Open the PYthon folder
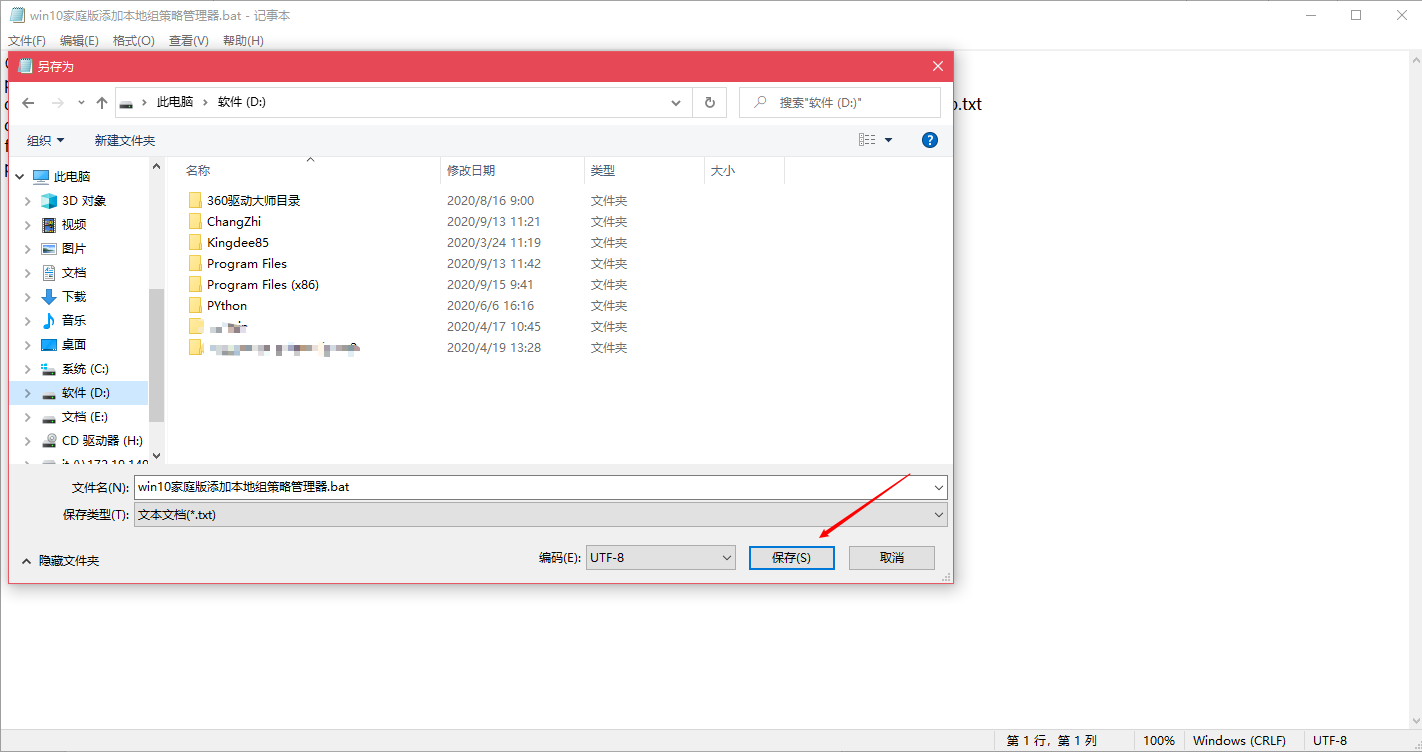1422x752 pixels. tap(225, 305)
